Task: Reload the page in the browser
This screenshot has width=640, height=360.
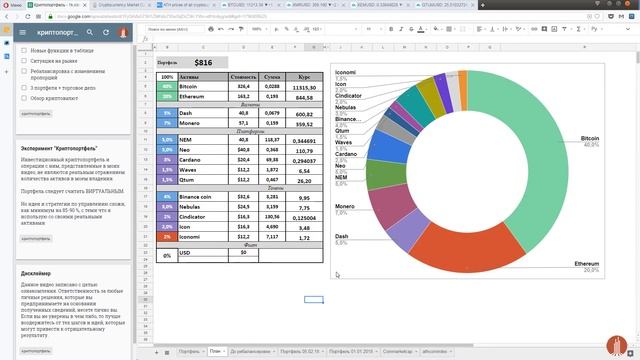Action: coord(28,16)
